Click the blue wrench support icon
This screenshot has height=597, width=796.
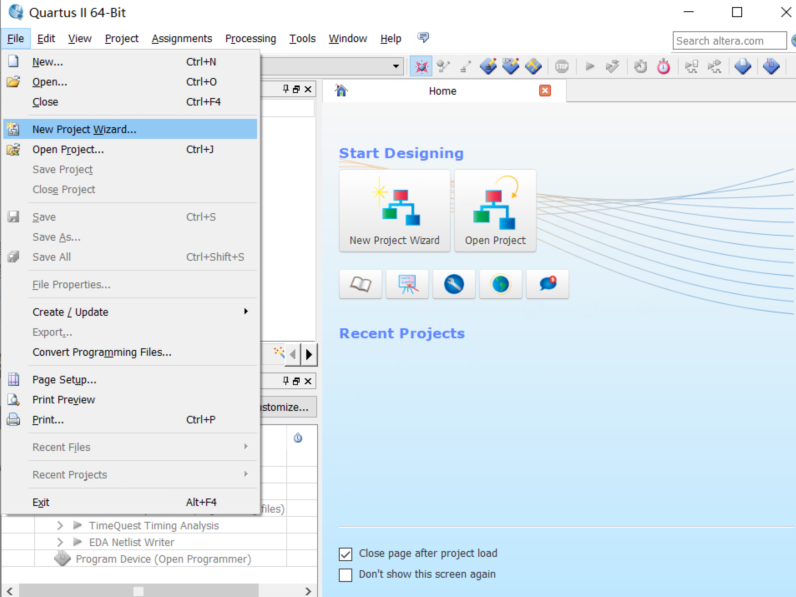click(x=454, y=284)
